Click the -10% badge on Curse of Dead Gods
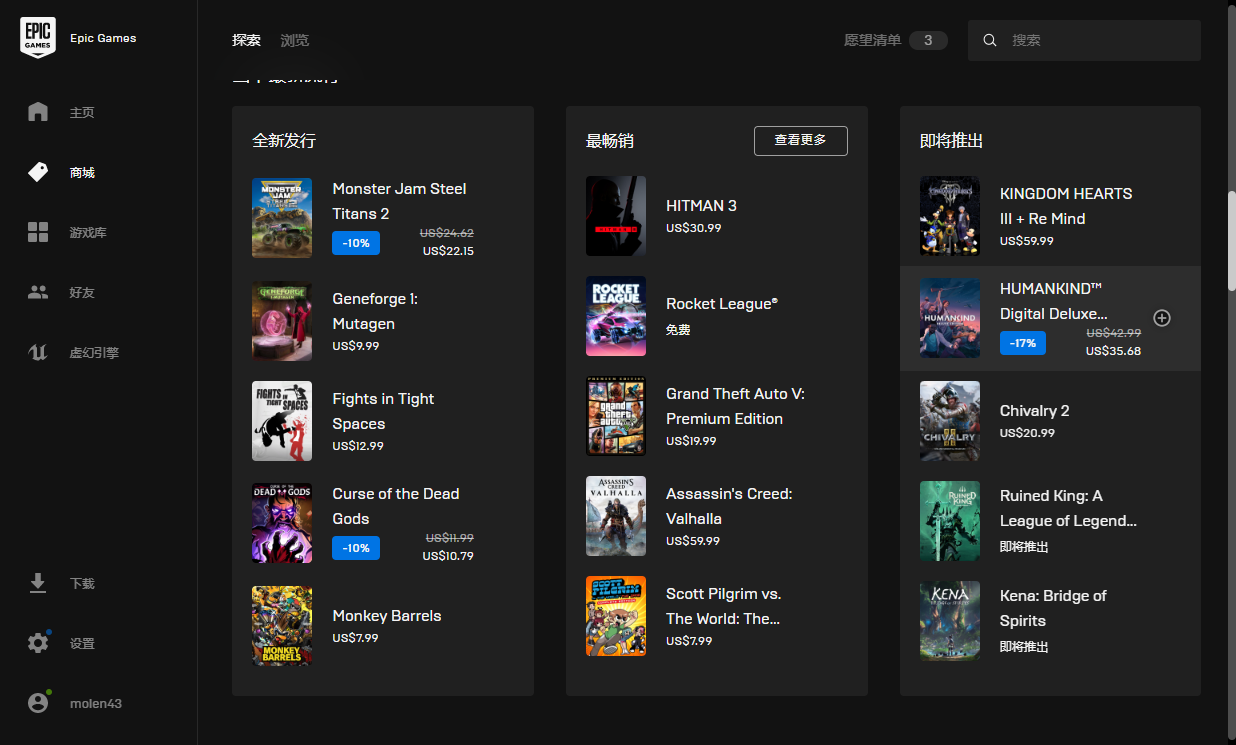This screenshot has height=745, width=1236. [356, 548]
